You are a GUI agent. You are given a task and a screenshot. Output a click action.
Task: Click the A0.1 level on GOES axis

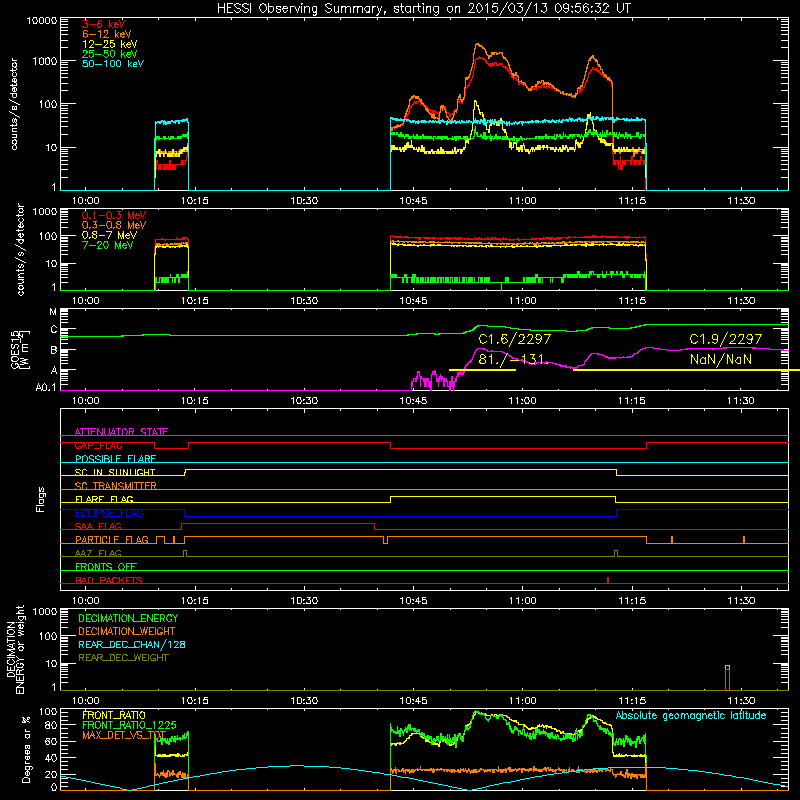coord(46,388)
